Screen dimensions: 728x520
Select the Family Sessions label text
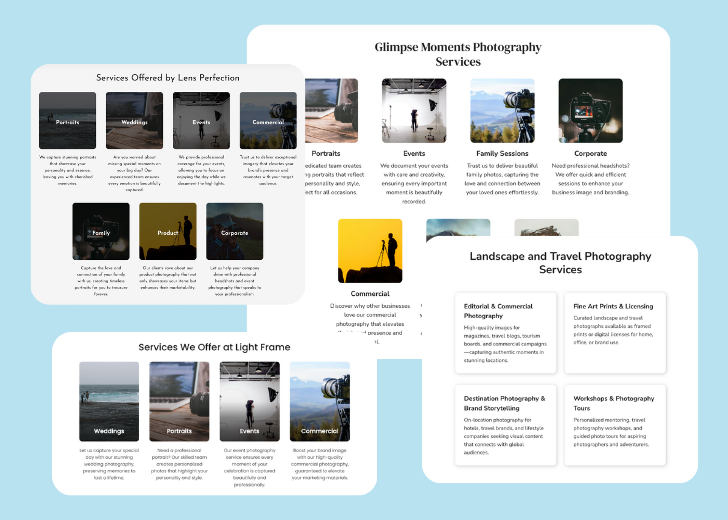click(x=502, y=153)
